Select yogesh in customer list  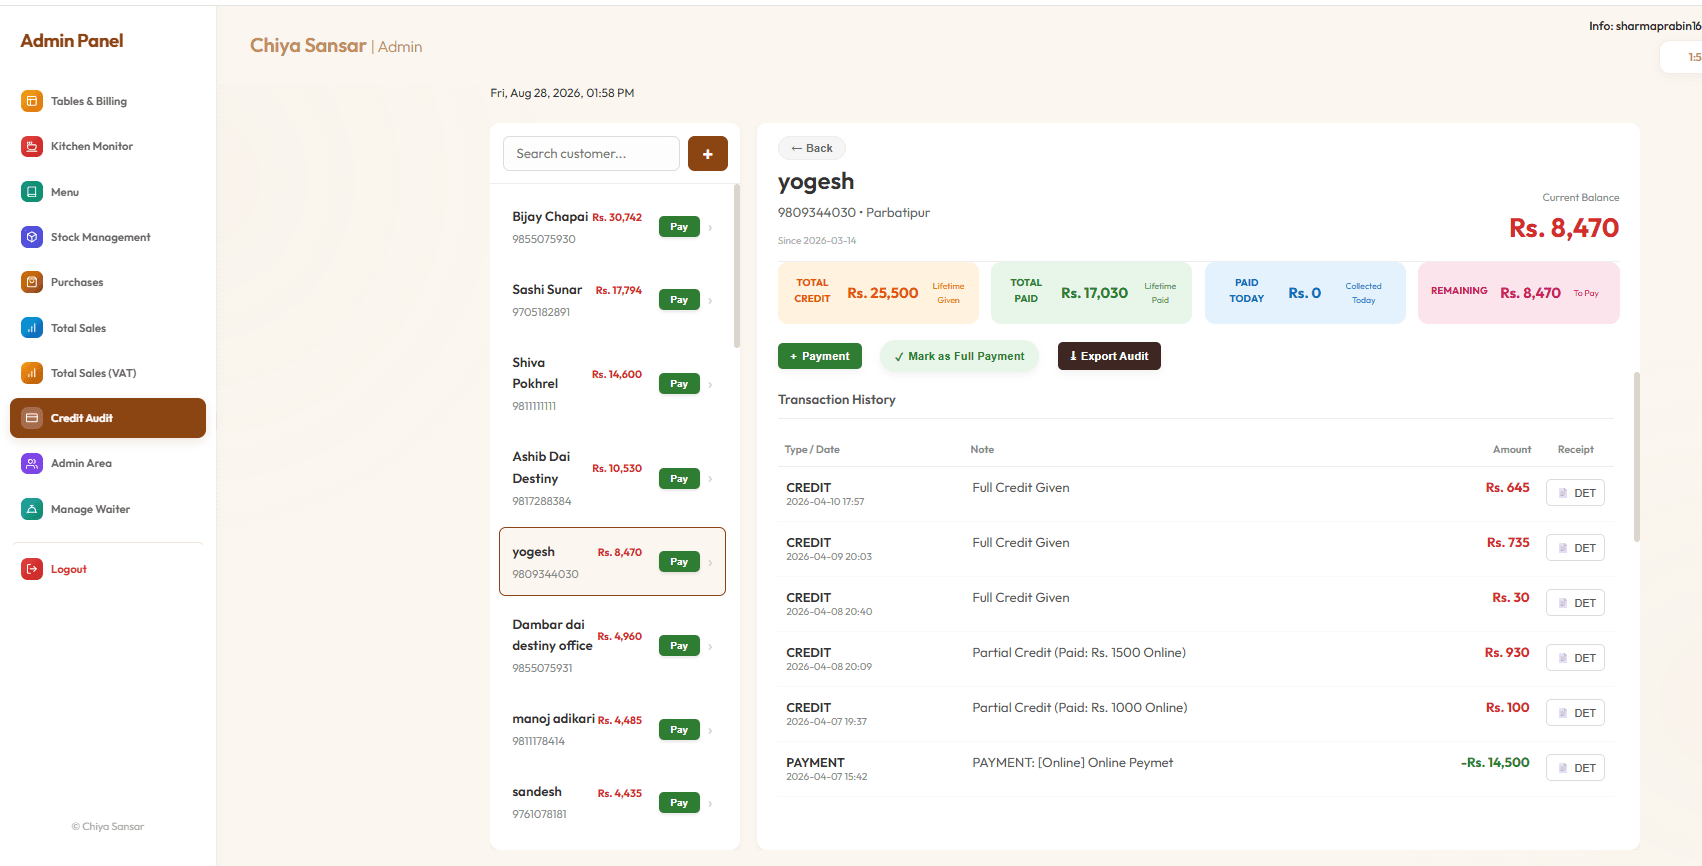[x=612, y=561]
